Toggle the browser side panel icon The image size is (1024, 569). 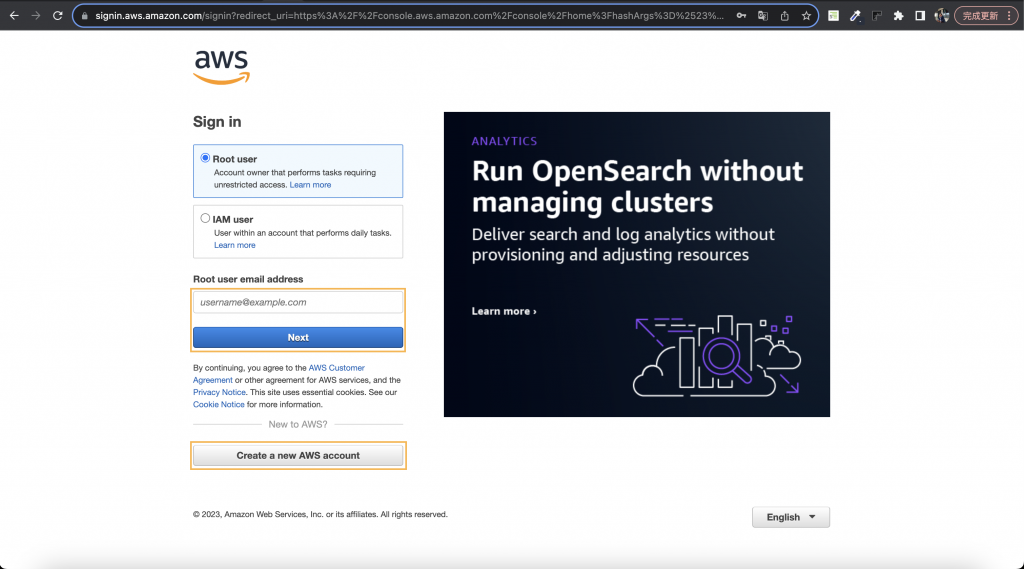click(920, 16)
